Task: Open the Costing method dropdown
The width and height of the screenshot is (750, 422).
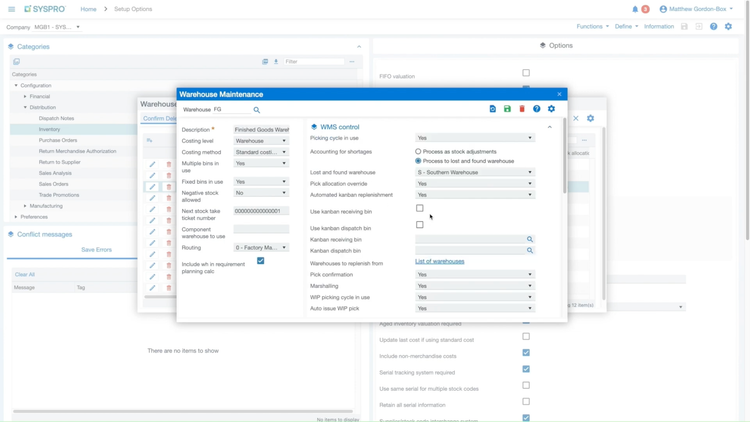Action: point(261,152)
